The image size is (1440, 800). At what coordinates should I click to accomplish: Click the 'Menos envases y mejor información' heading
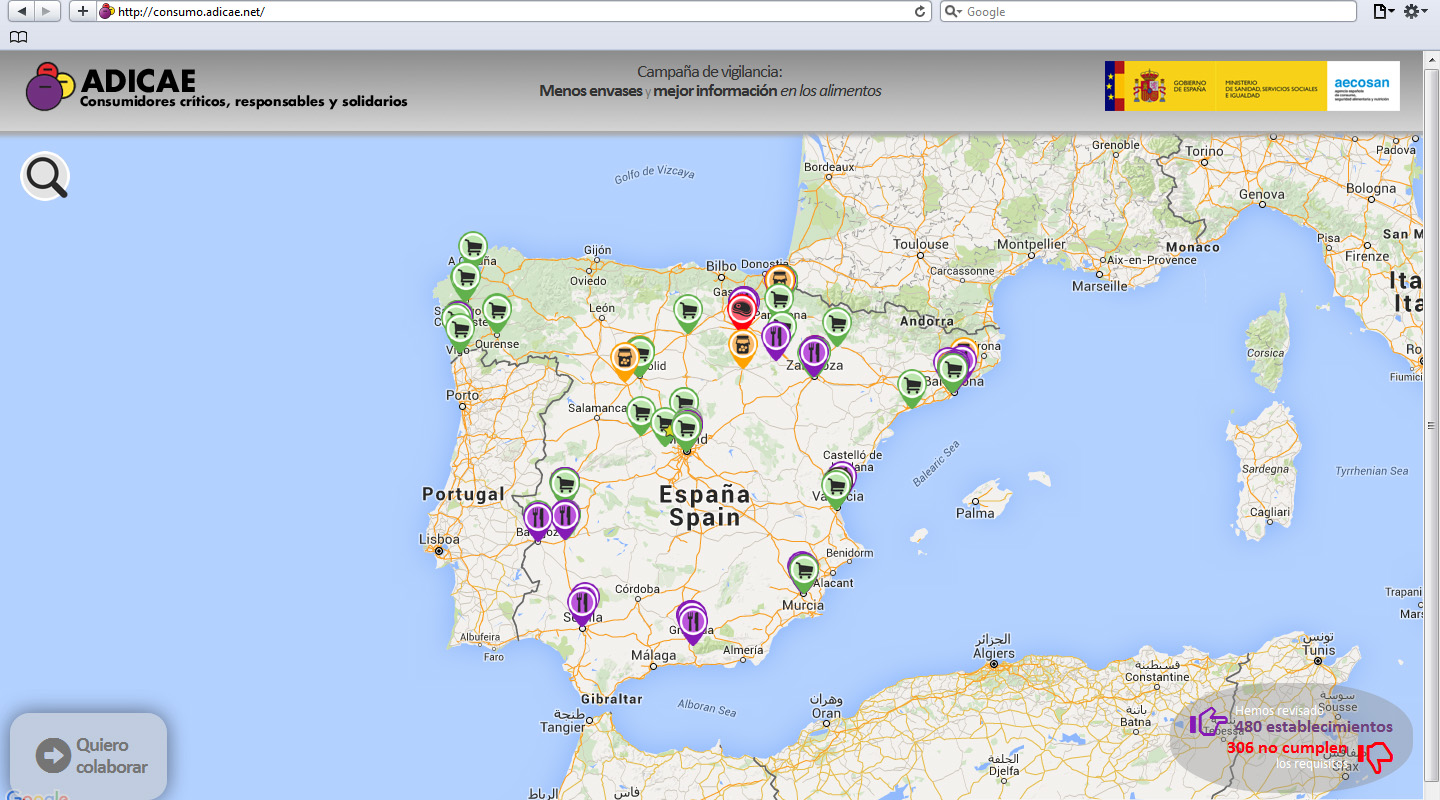pos(710,91)
